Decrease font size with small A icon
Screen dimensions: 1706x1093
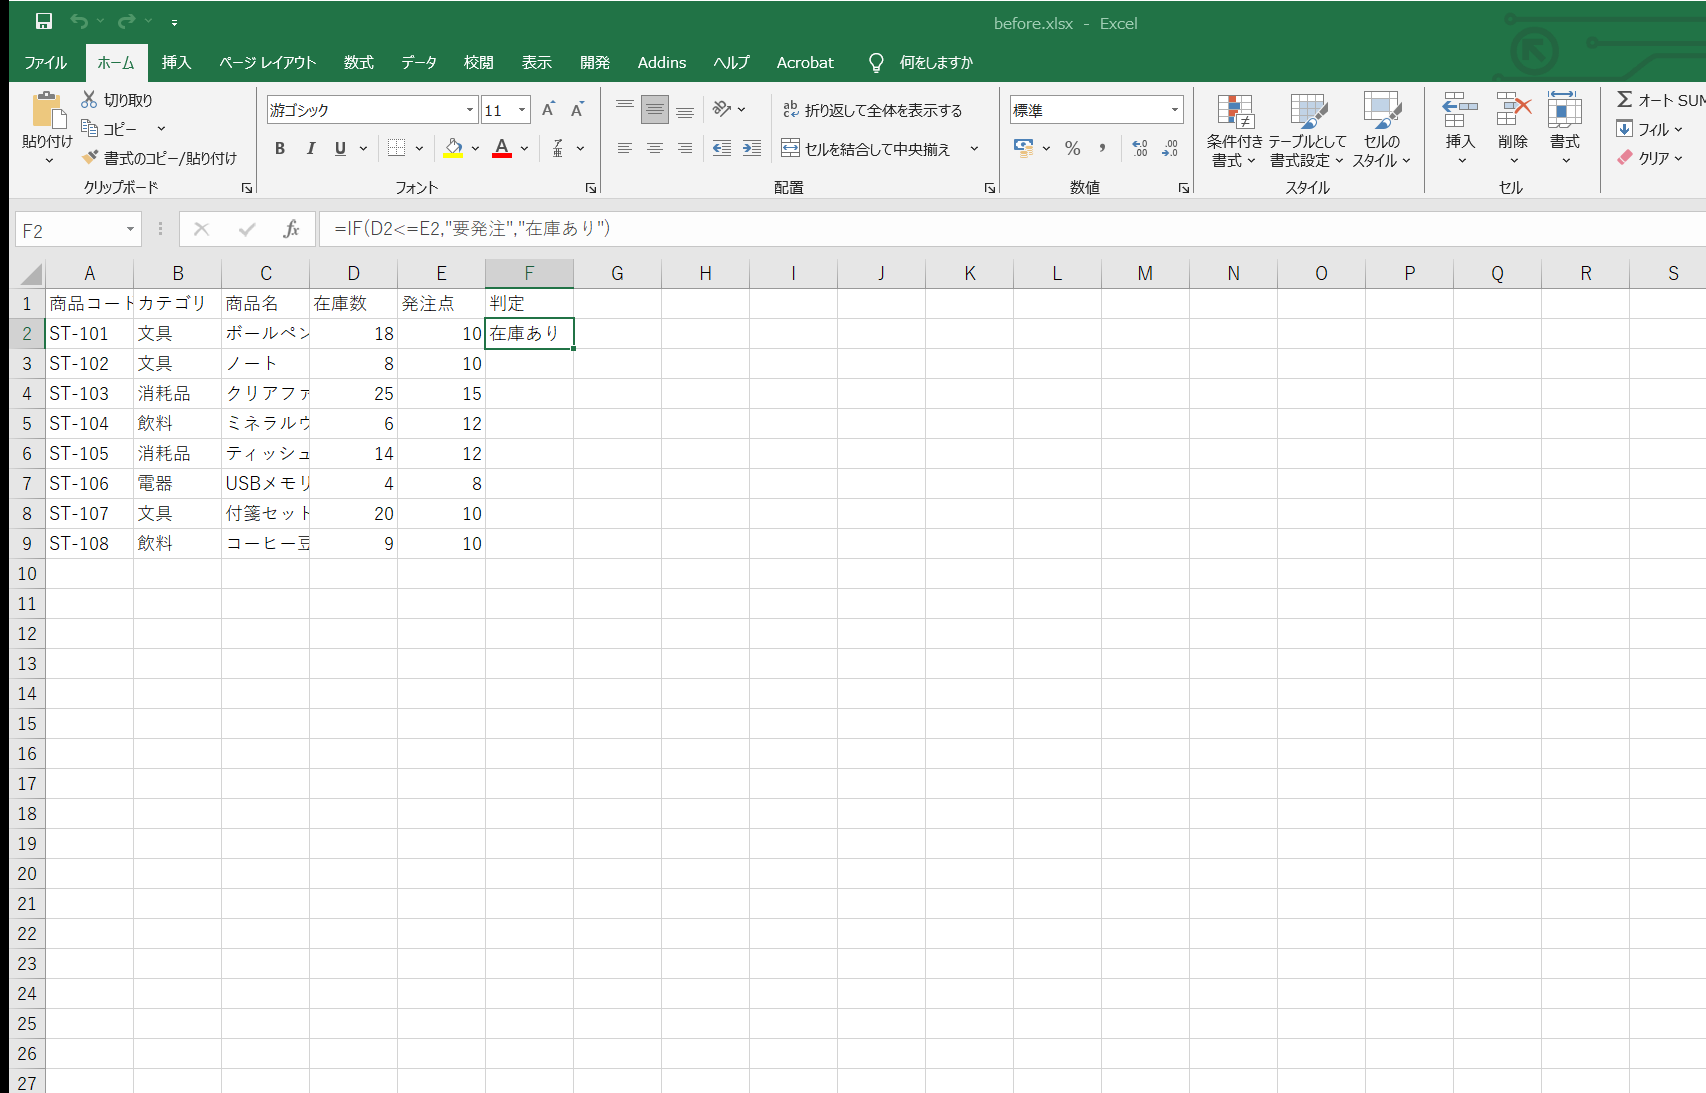[x=577, y=109]
